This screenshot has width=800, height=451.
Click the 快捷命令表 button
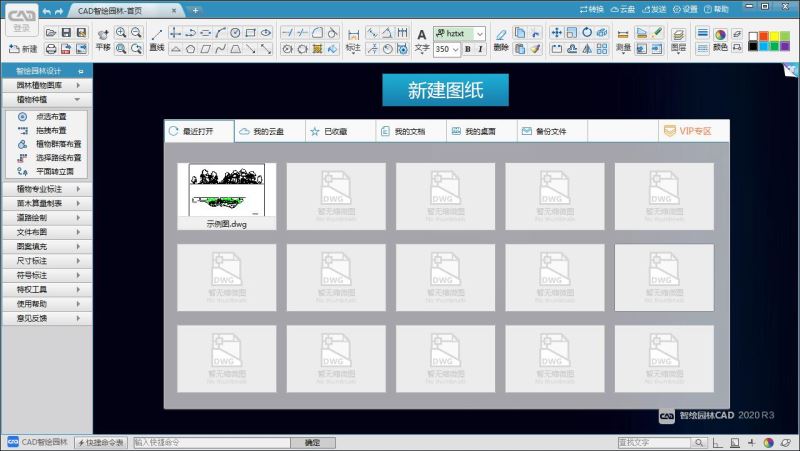[101, 442]
